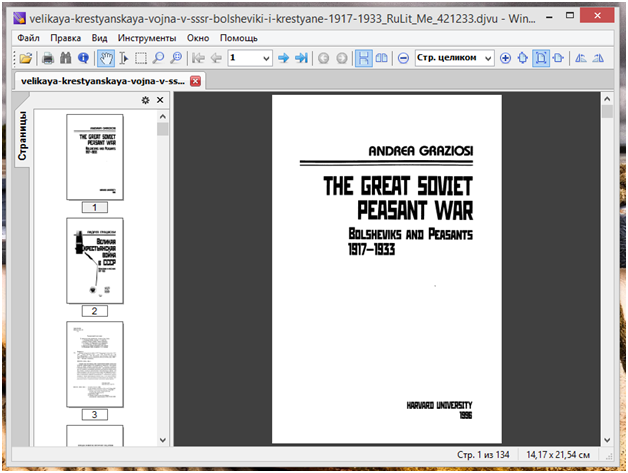Close the document tab with red X
The height and width of the screenshot is (473, 628).
tap(195, 81)
